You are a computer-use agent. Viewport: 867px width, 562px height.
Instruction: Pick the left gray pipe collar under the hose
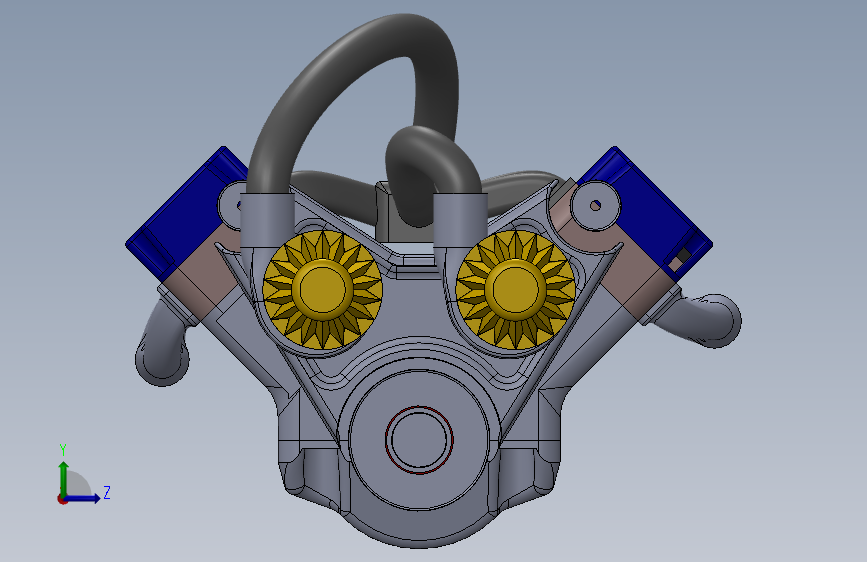pyautogui.click(x=268, y=220)
